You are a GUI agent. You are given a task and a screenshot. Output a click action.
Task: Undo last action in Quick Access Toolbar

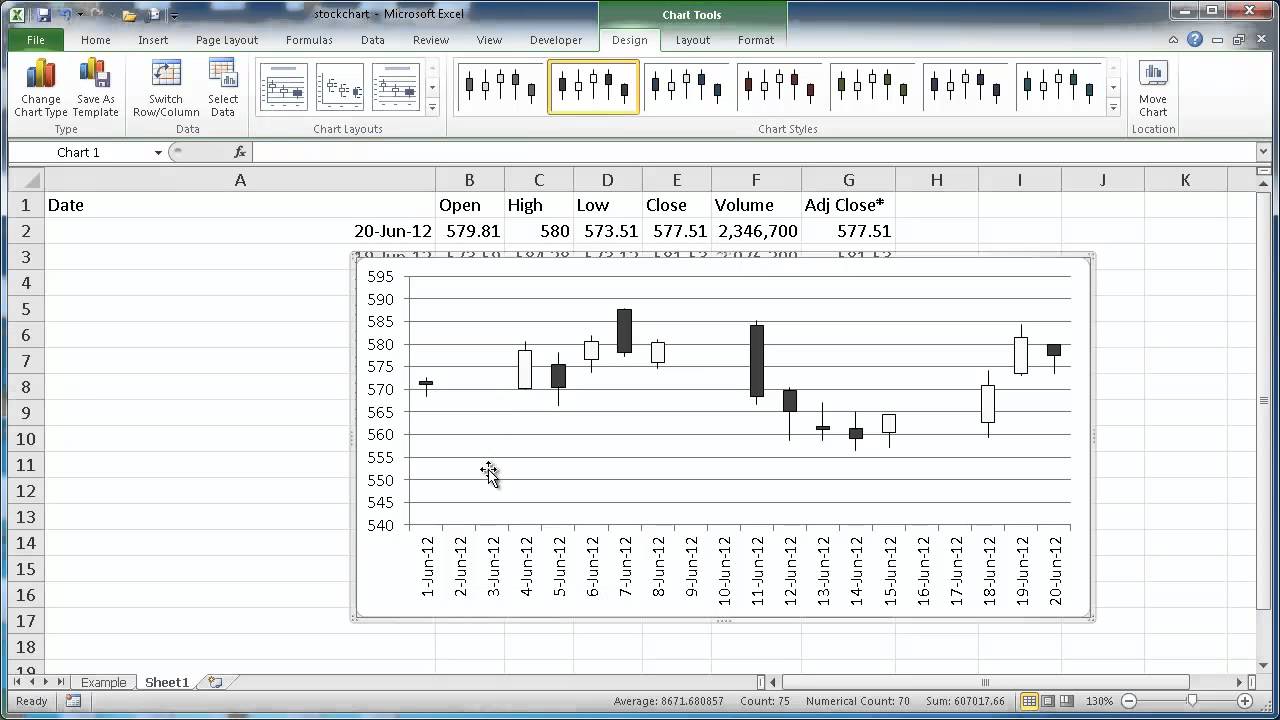coord(65,15)
